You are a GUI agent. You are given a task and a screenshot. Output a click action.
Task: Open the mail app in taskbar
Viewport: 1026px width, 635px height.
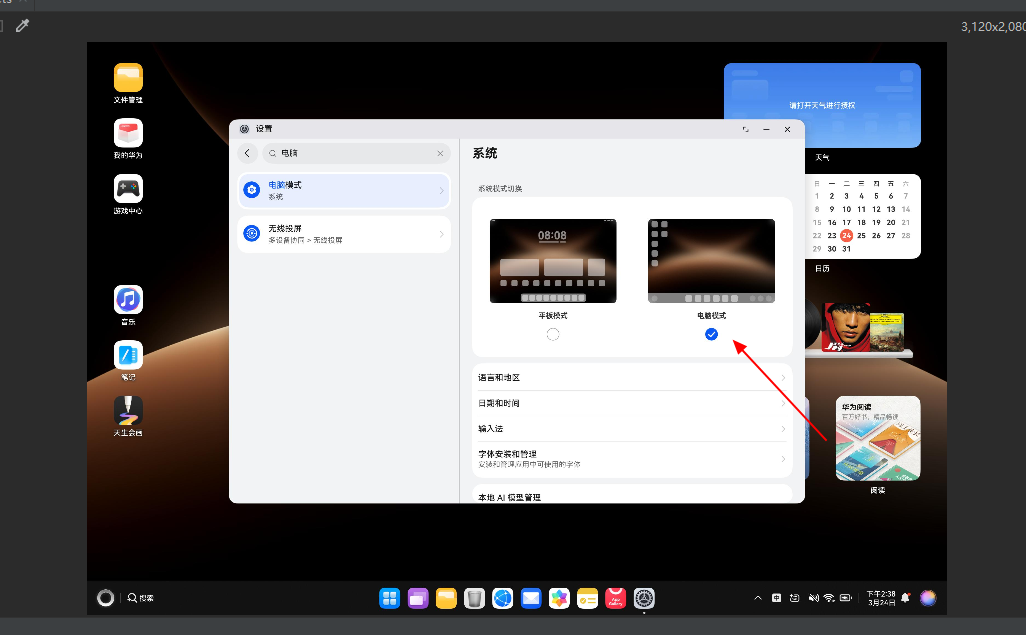click(530, 598)
